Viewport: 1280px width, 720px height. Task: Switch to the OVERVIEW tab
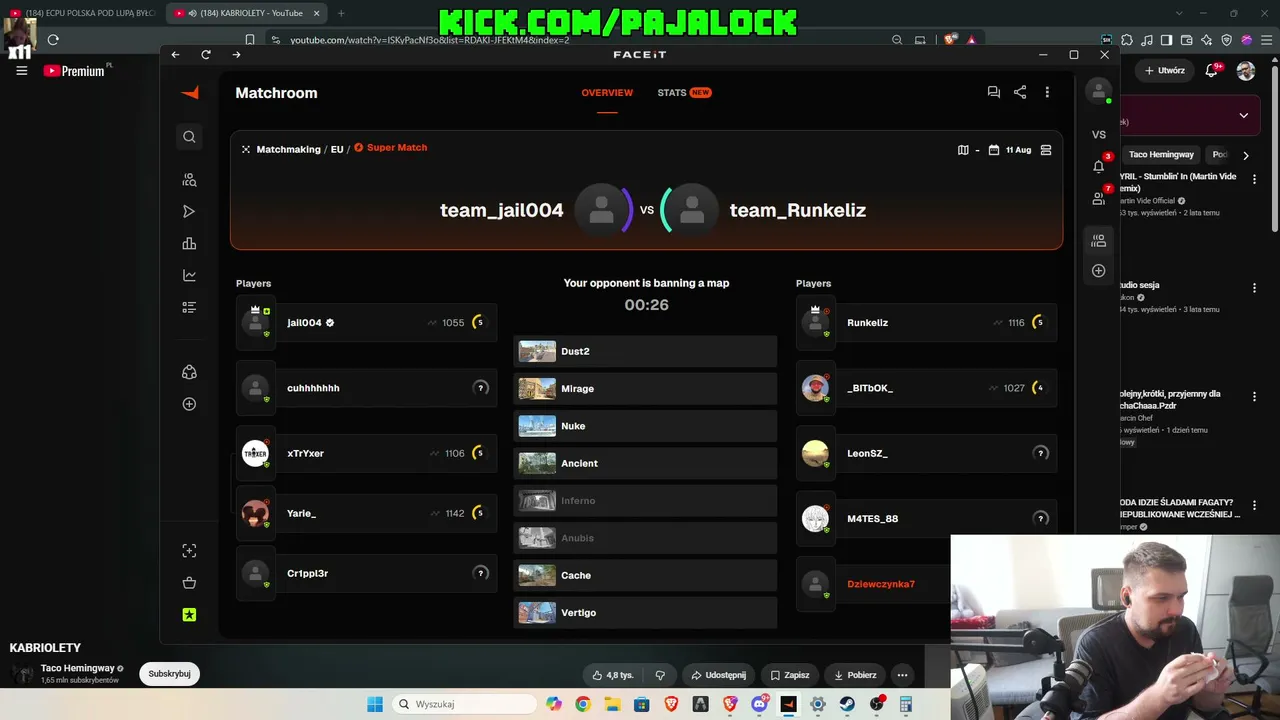[607, 93]
